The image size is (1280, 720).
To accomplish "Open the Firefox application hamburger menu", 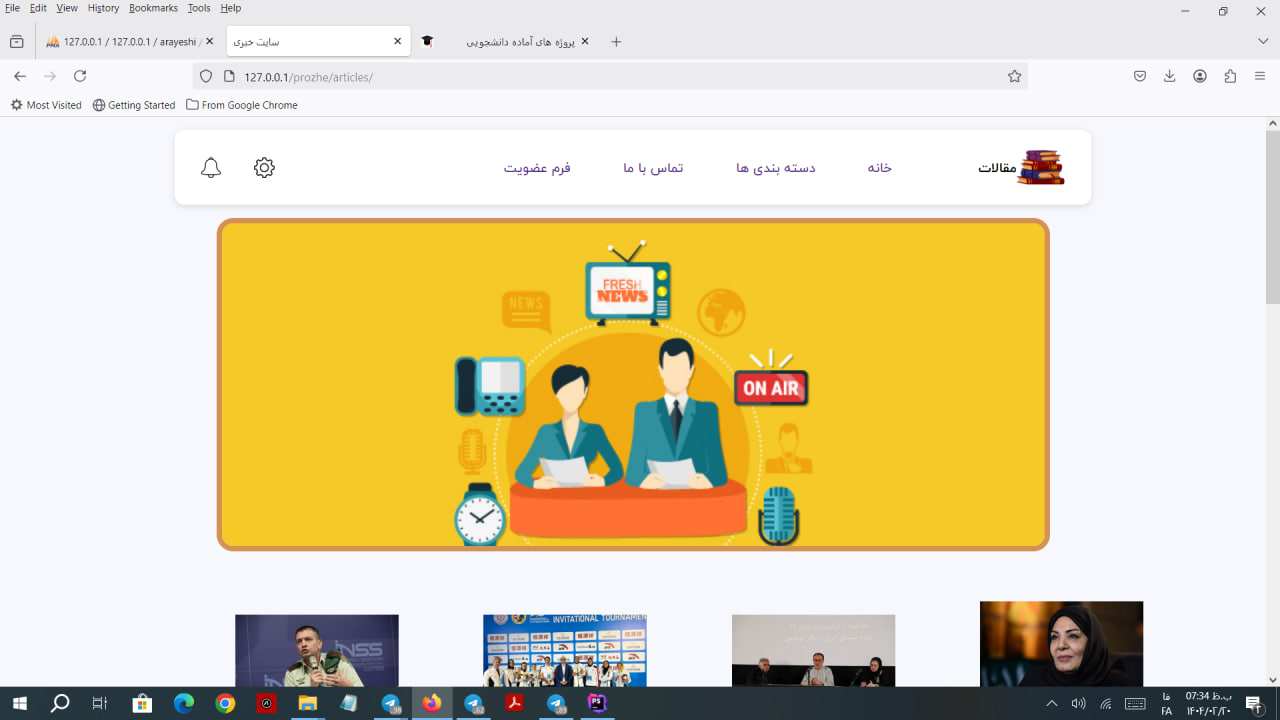I will (1260, 77).
